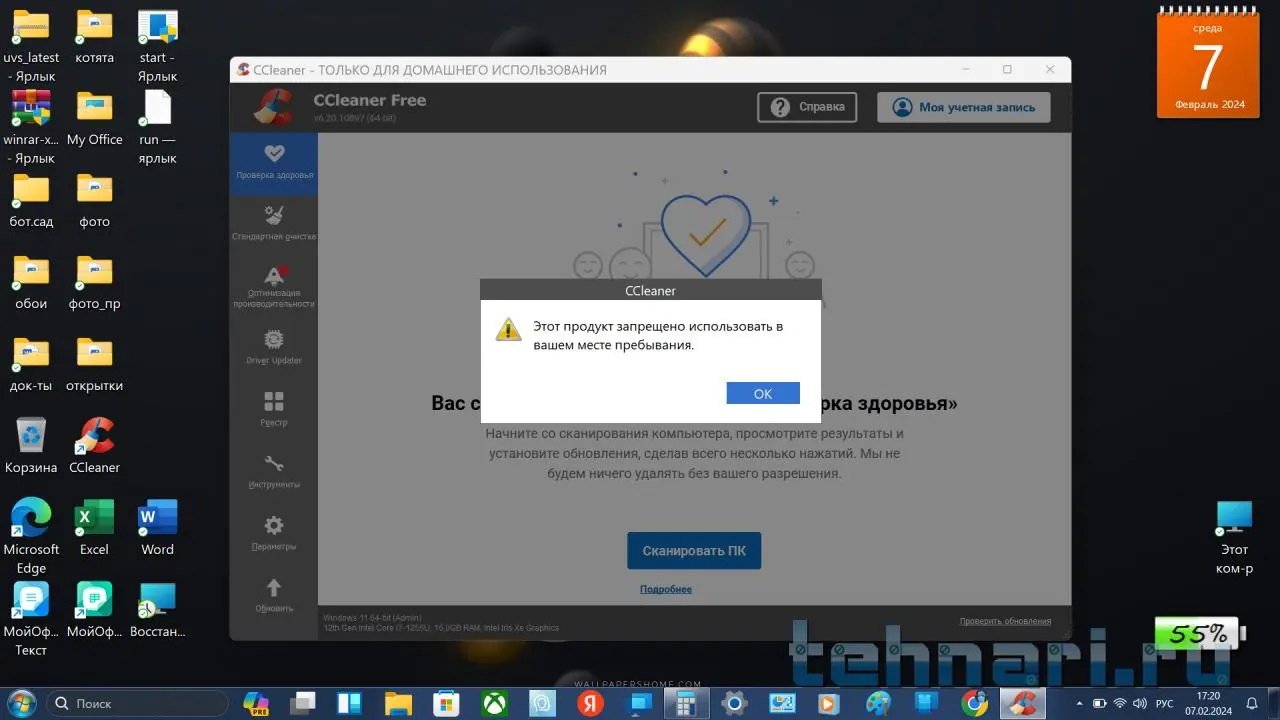
Task: Open Copilot from the taskbar
Action: (x=256, y=703)
